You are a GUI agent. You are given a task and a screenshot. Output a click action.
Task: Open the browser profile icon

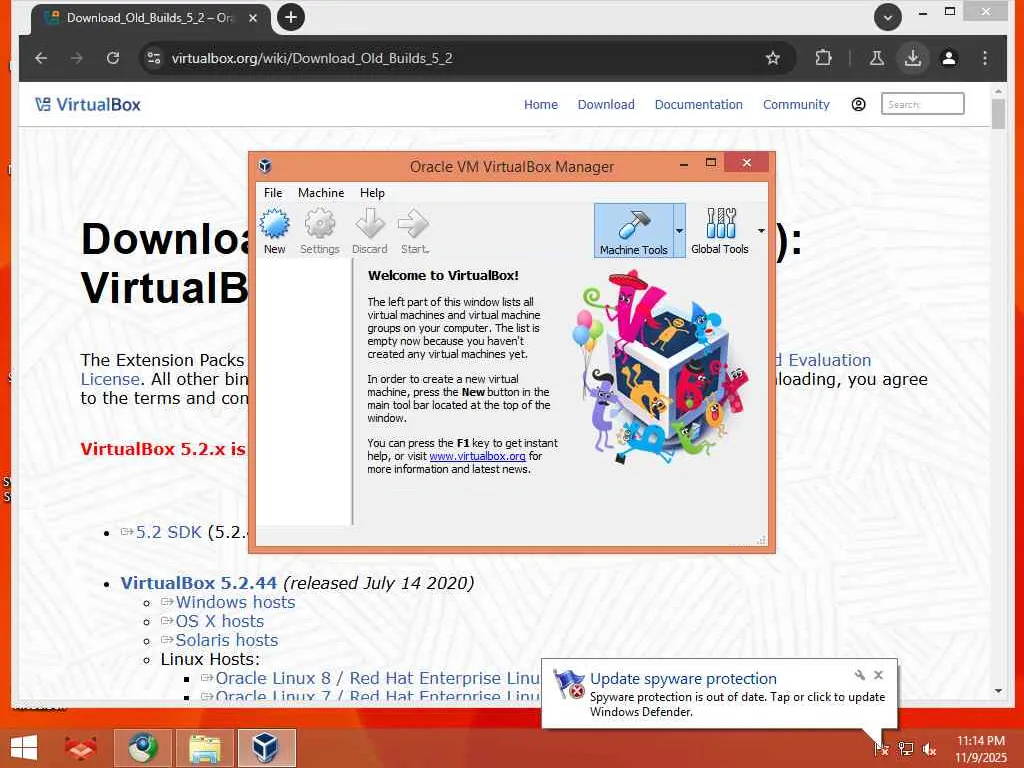[949, 58]
